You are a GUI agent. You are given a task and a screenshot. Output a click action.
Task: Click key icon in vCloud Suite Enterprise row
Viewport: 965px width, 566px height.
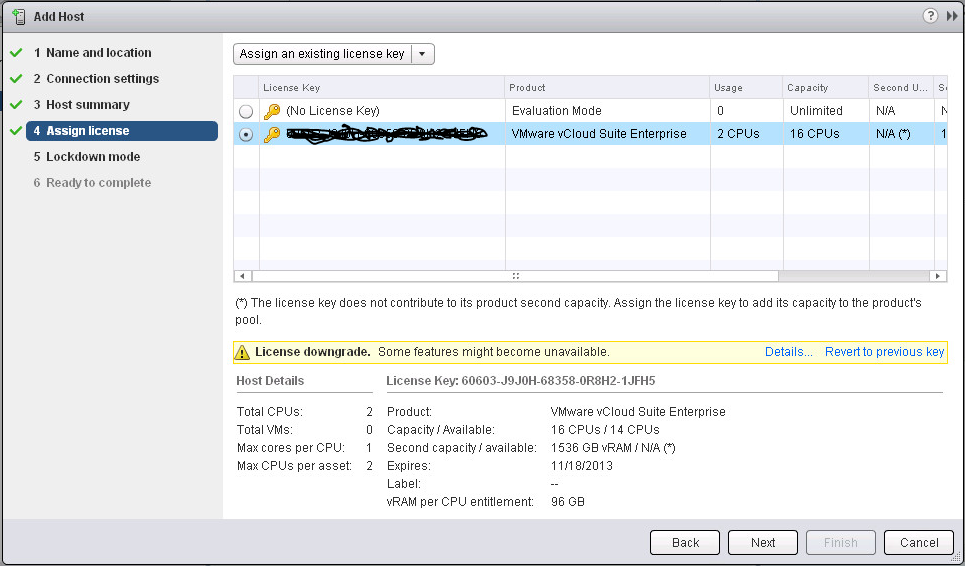(x=271, y=134)
